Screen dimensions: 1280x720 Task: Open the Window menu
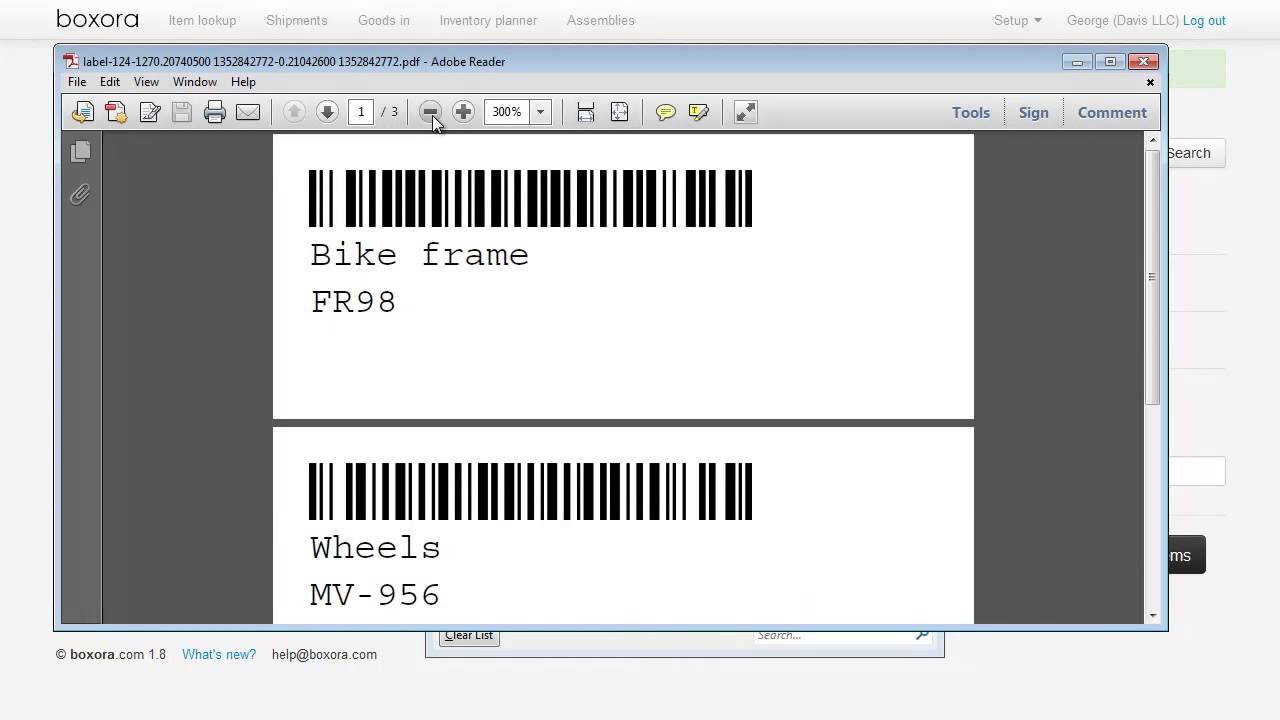195,82
